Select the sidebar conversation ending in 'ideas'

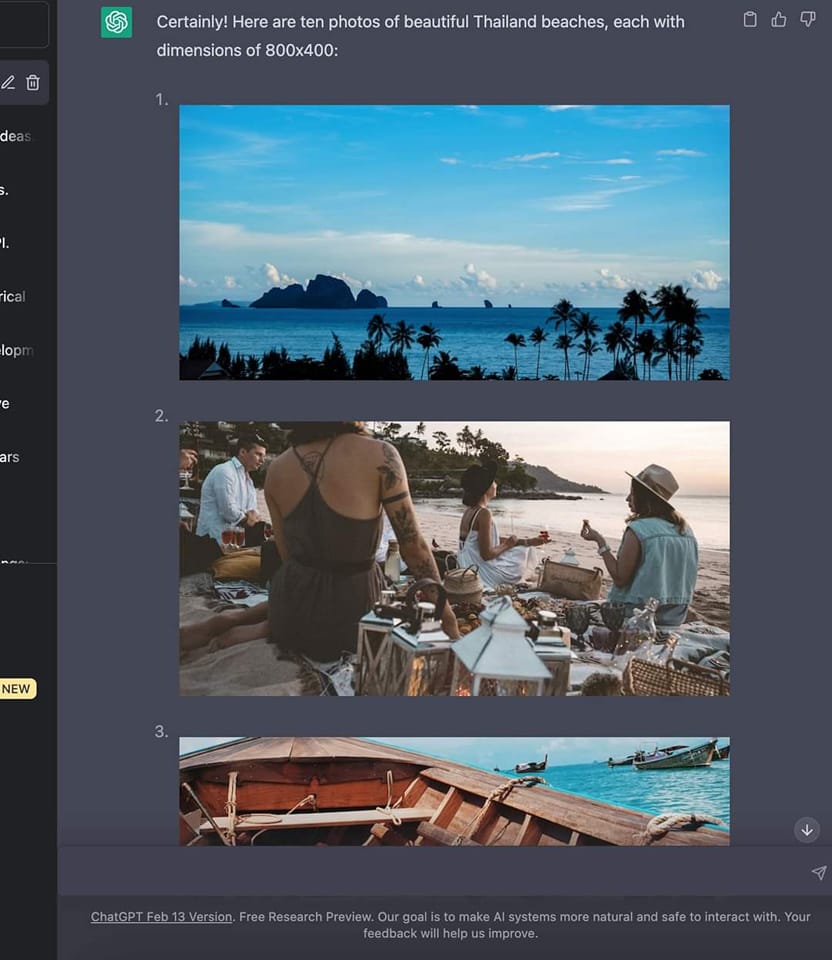click(15, 136)
